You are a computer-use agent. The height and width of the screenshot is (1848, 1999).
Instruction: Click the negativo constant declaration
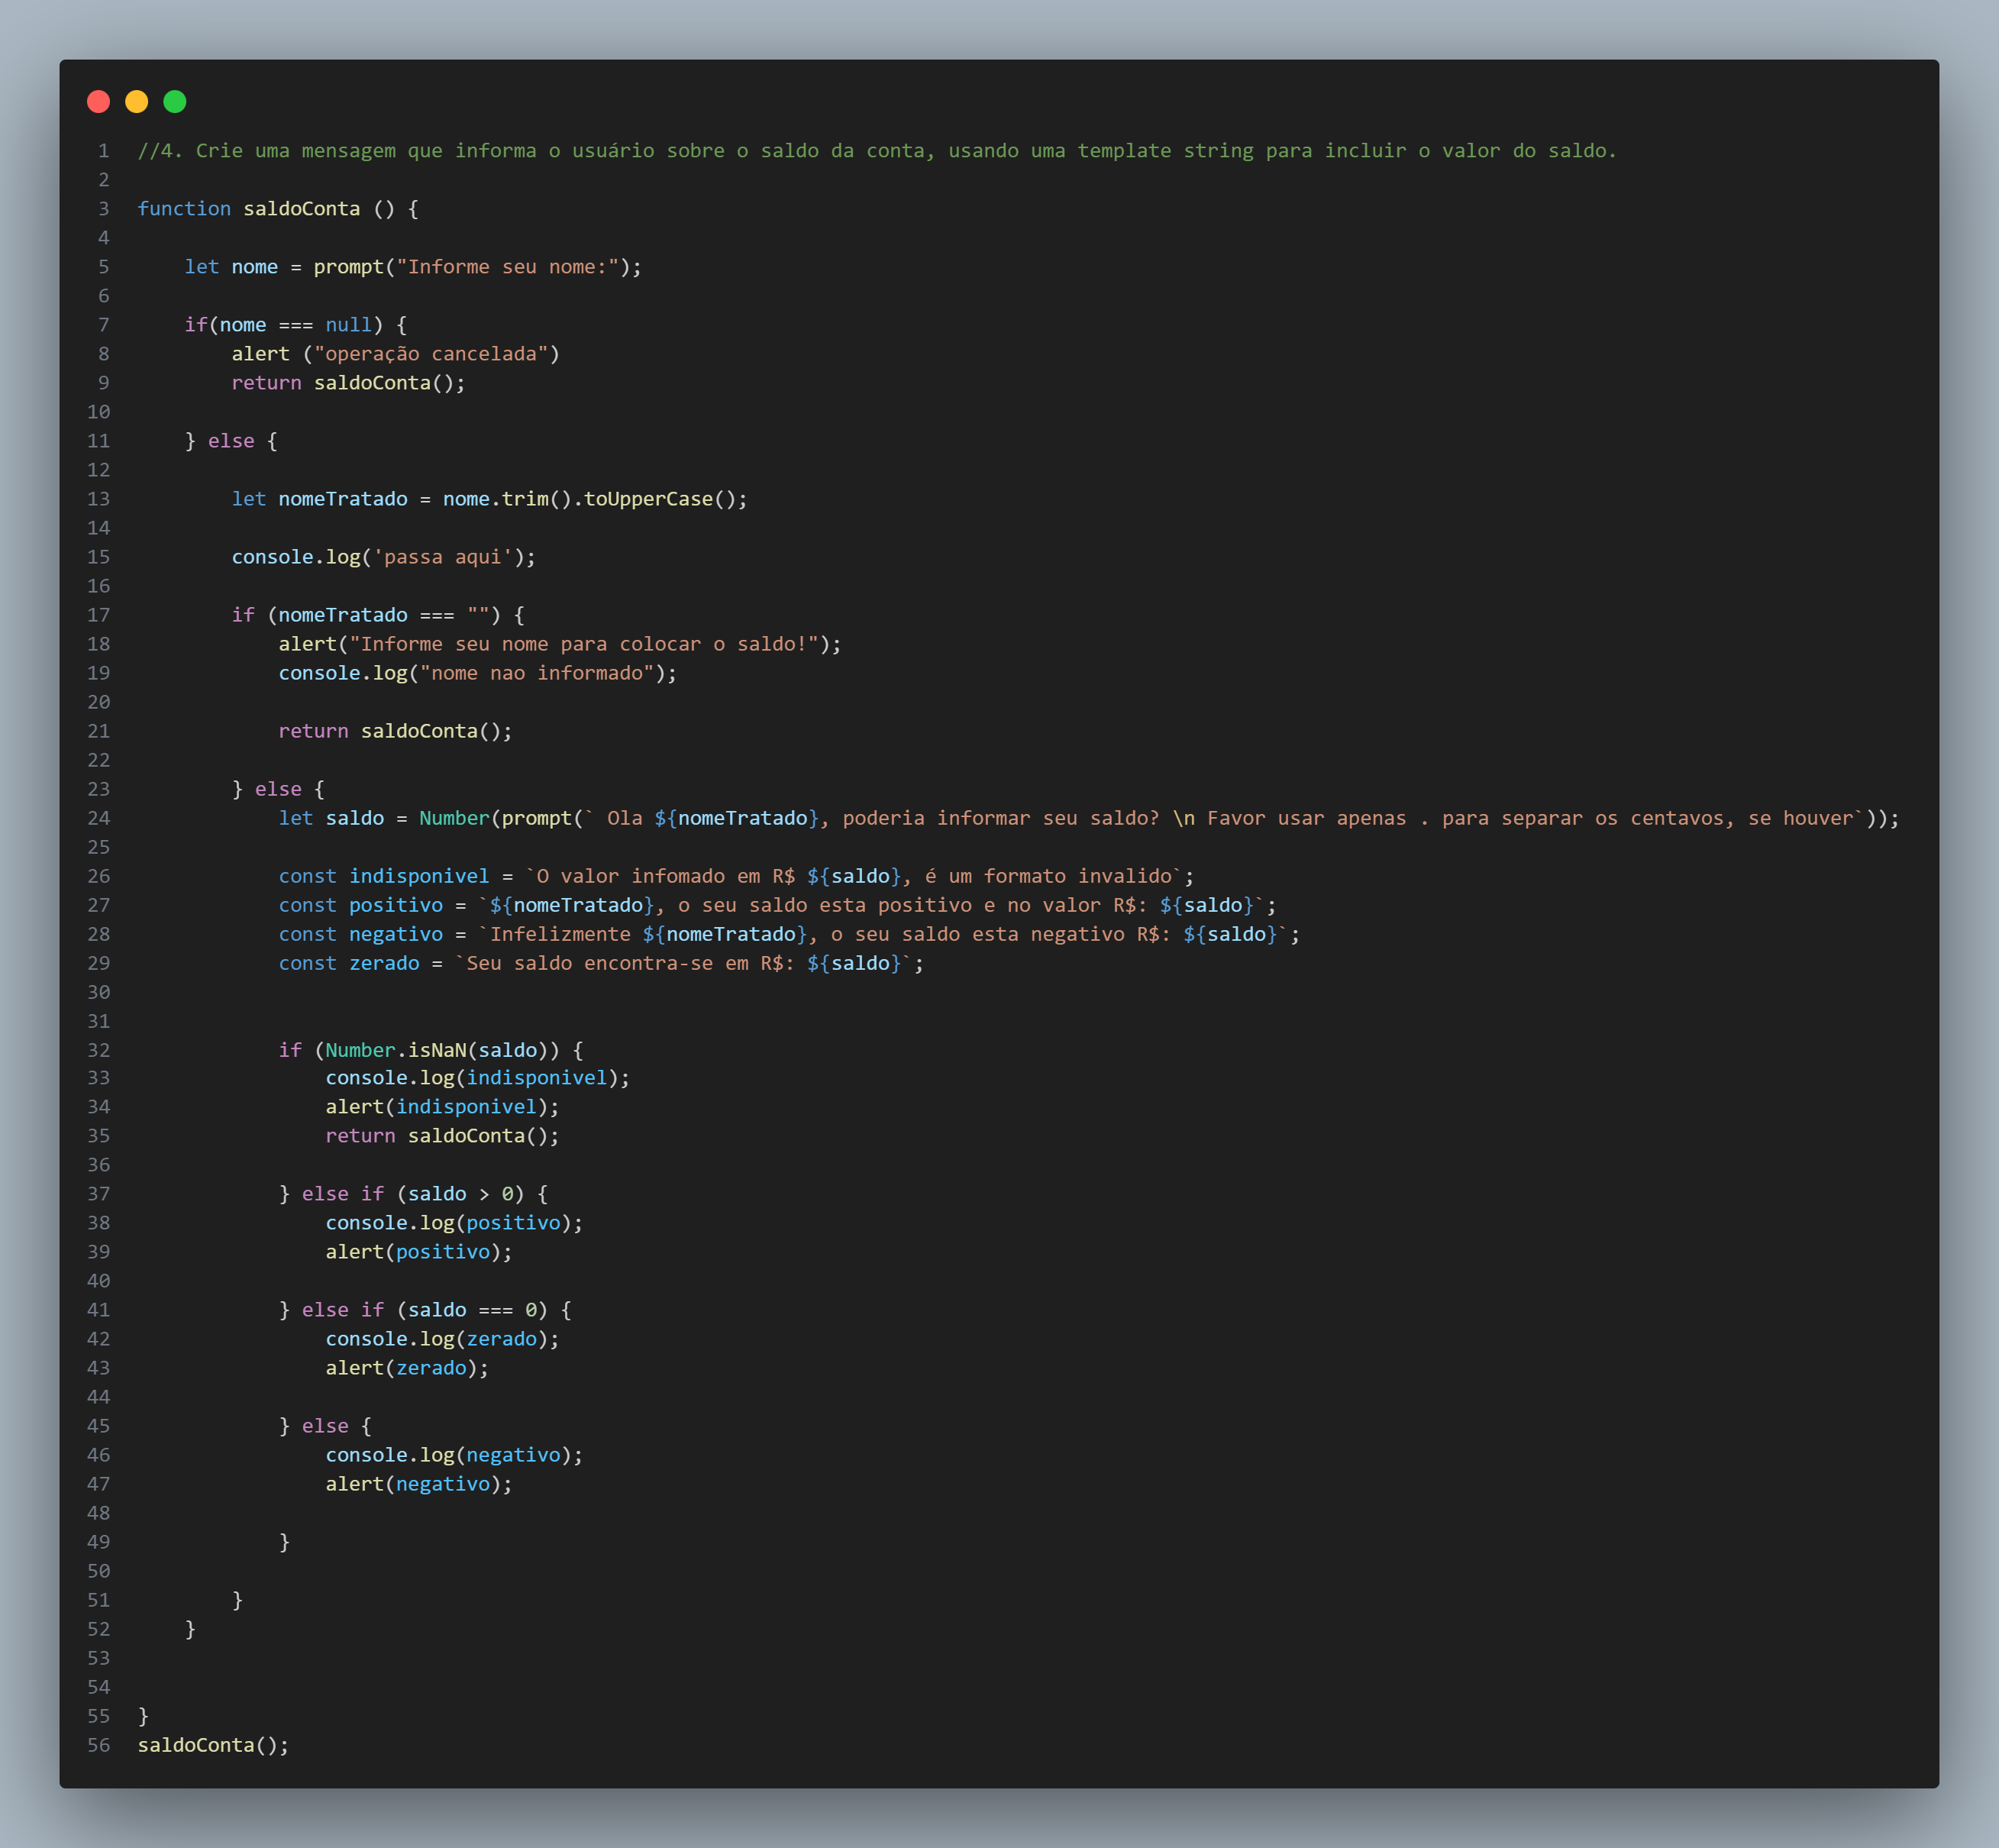coord(395,934)
